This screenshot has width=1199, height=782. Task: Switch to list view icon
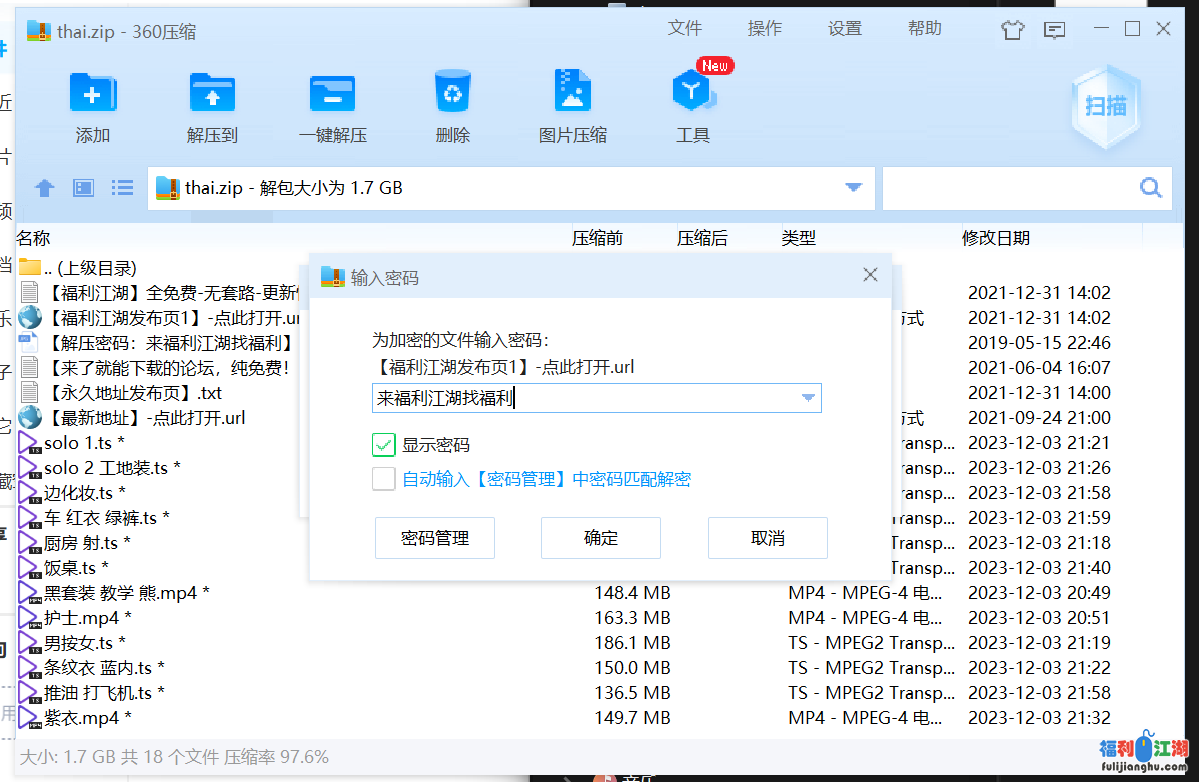point(122,187)
